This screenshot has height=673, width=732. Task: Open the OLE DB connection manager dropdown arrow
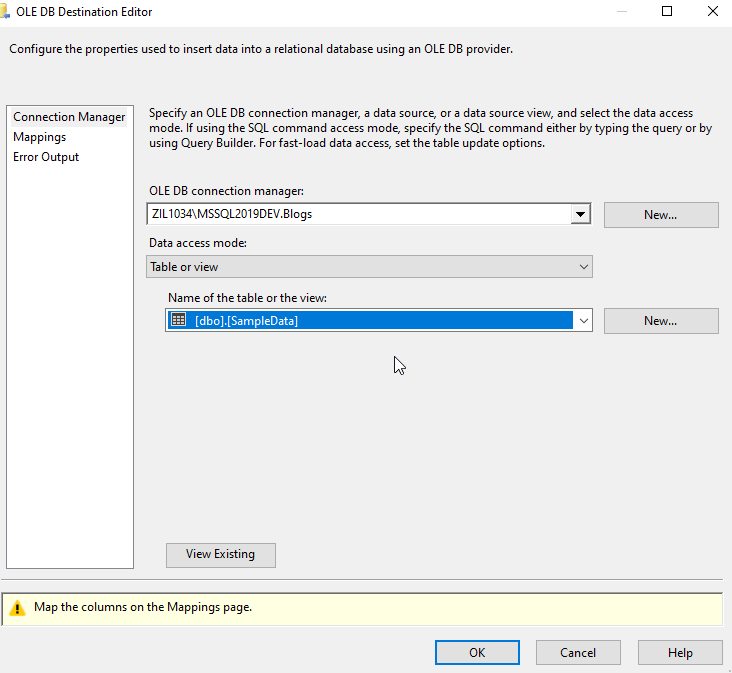[x=580, y=214]
